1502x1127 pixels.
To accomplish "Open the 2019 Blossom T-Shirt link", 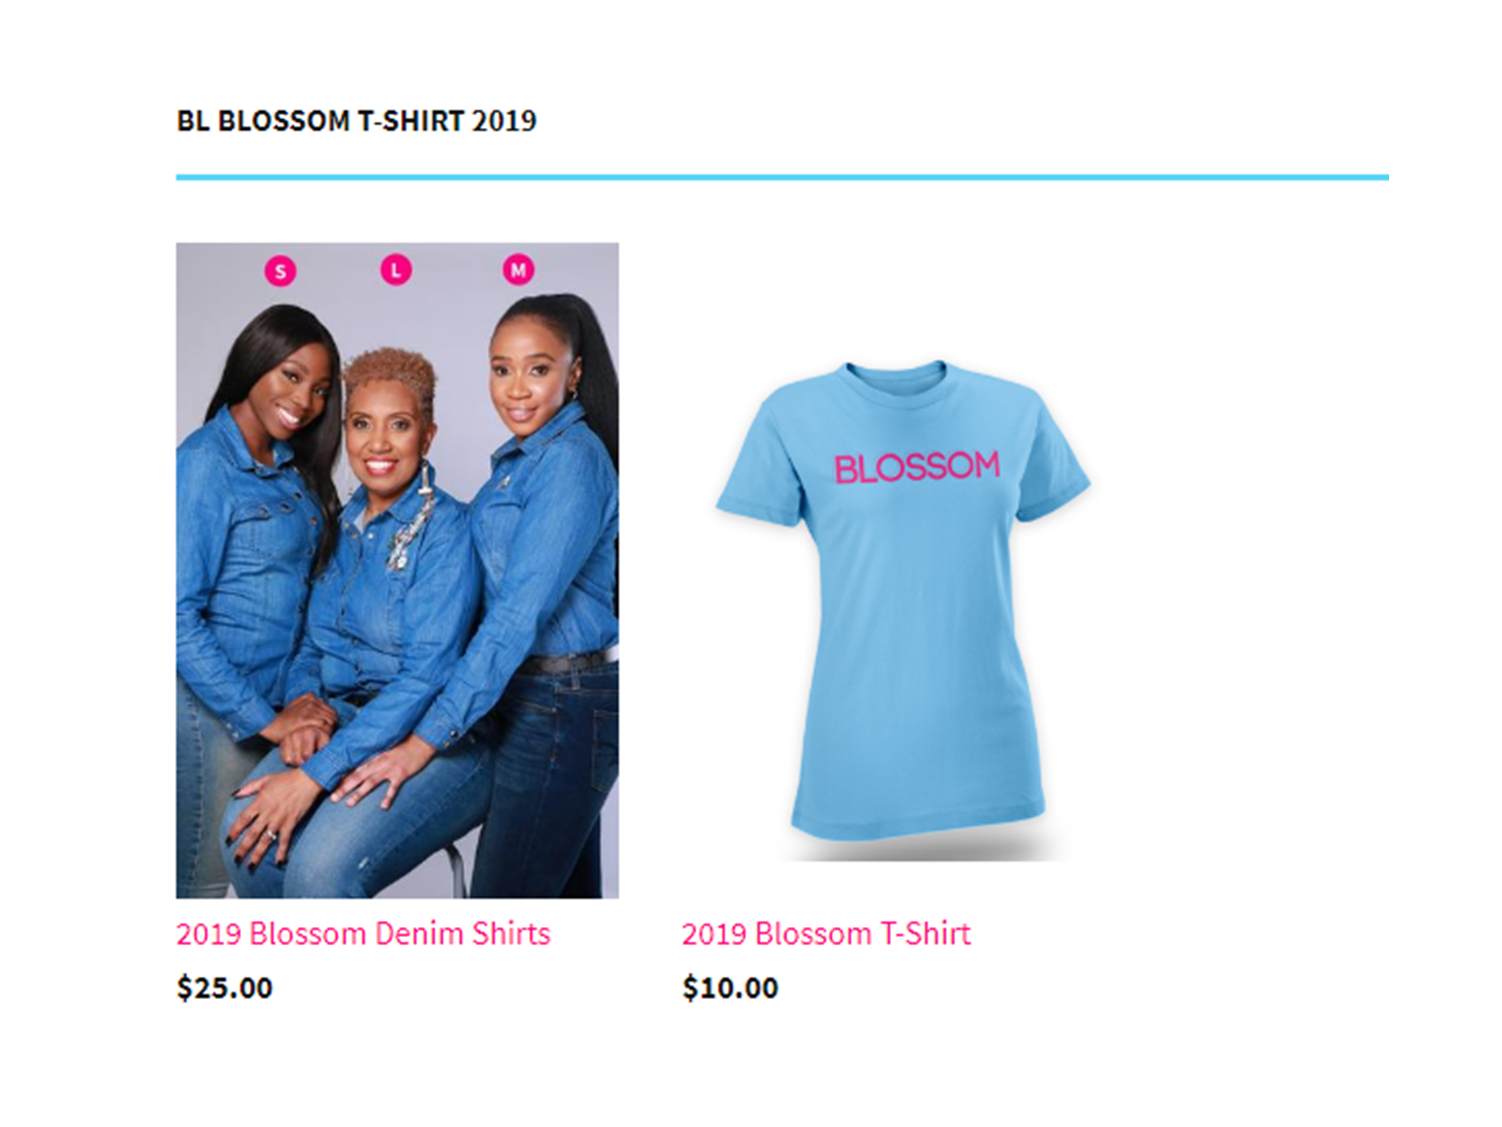I will tap(826, 933).
